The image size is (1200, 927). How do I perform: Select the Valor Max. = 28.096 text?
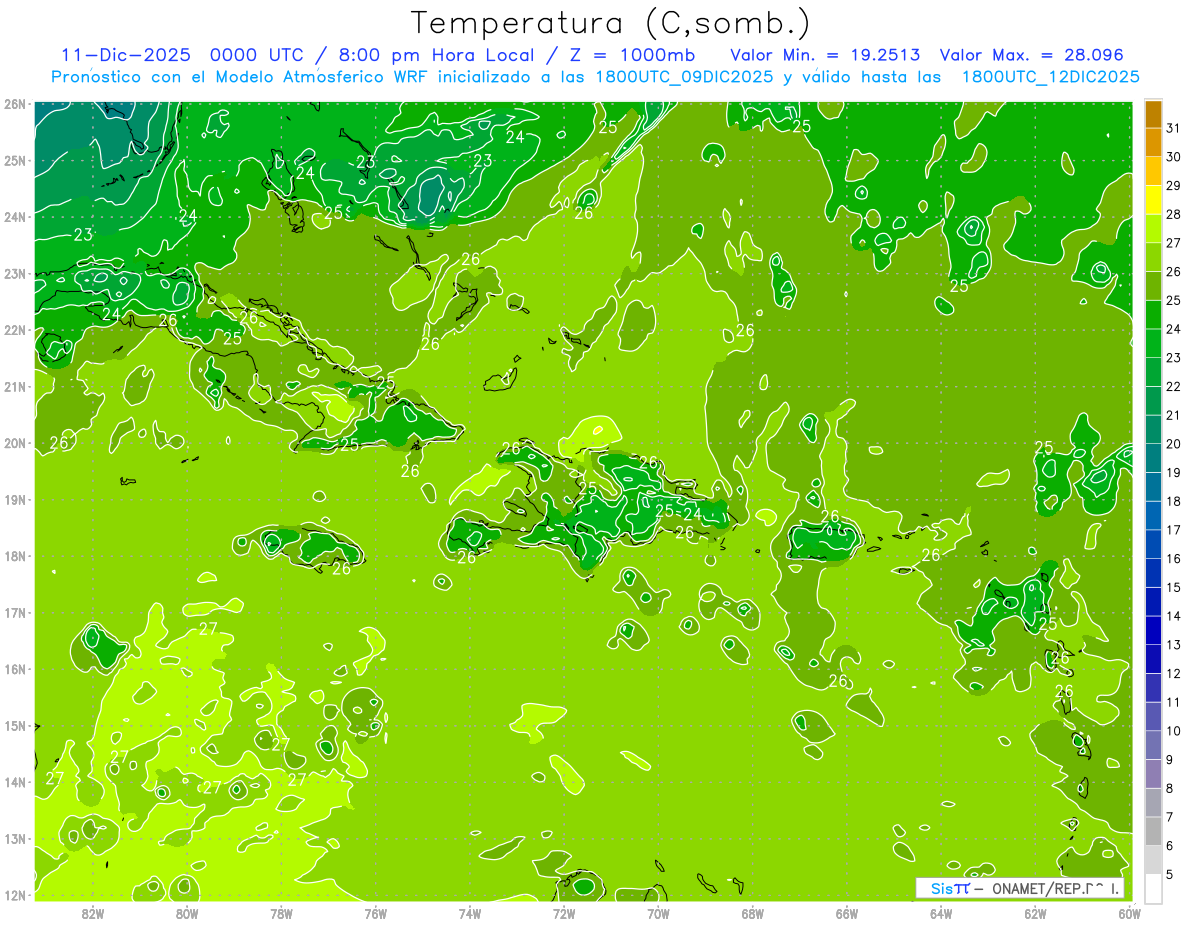tap(1031, 55)
